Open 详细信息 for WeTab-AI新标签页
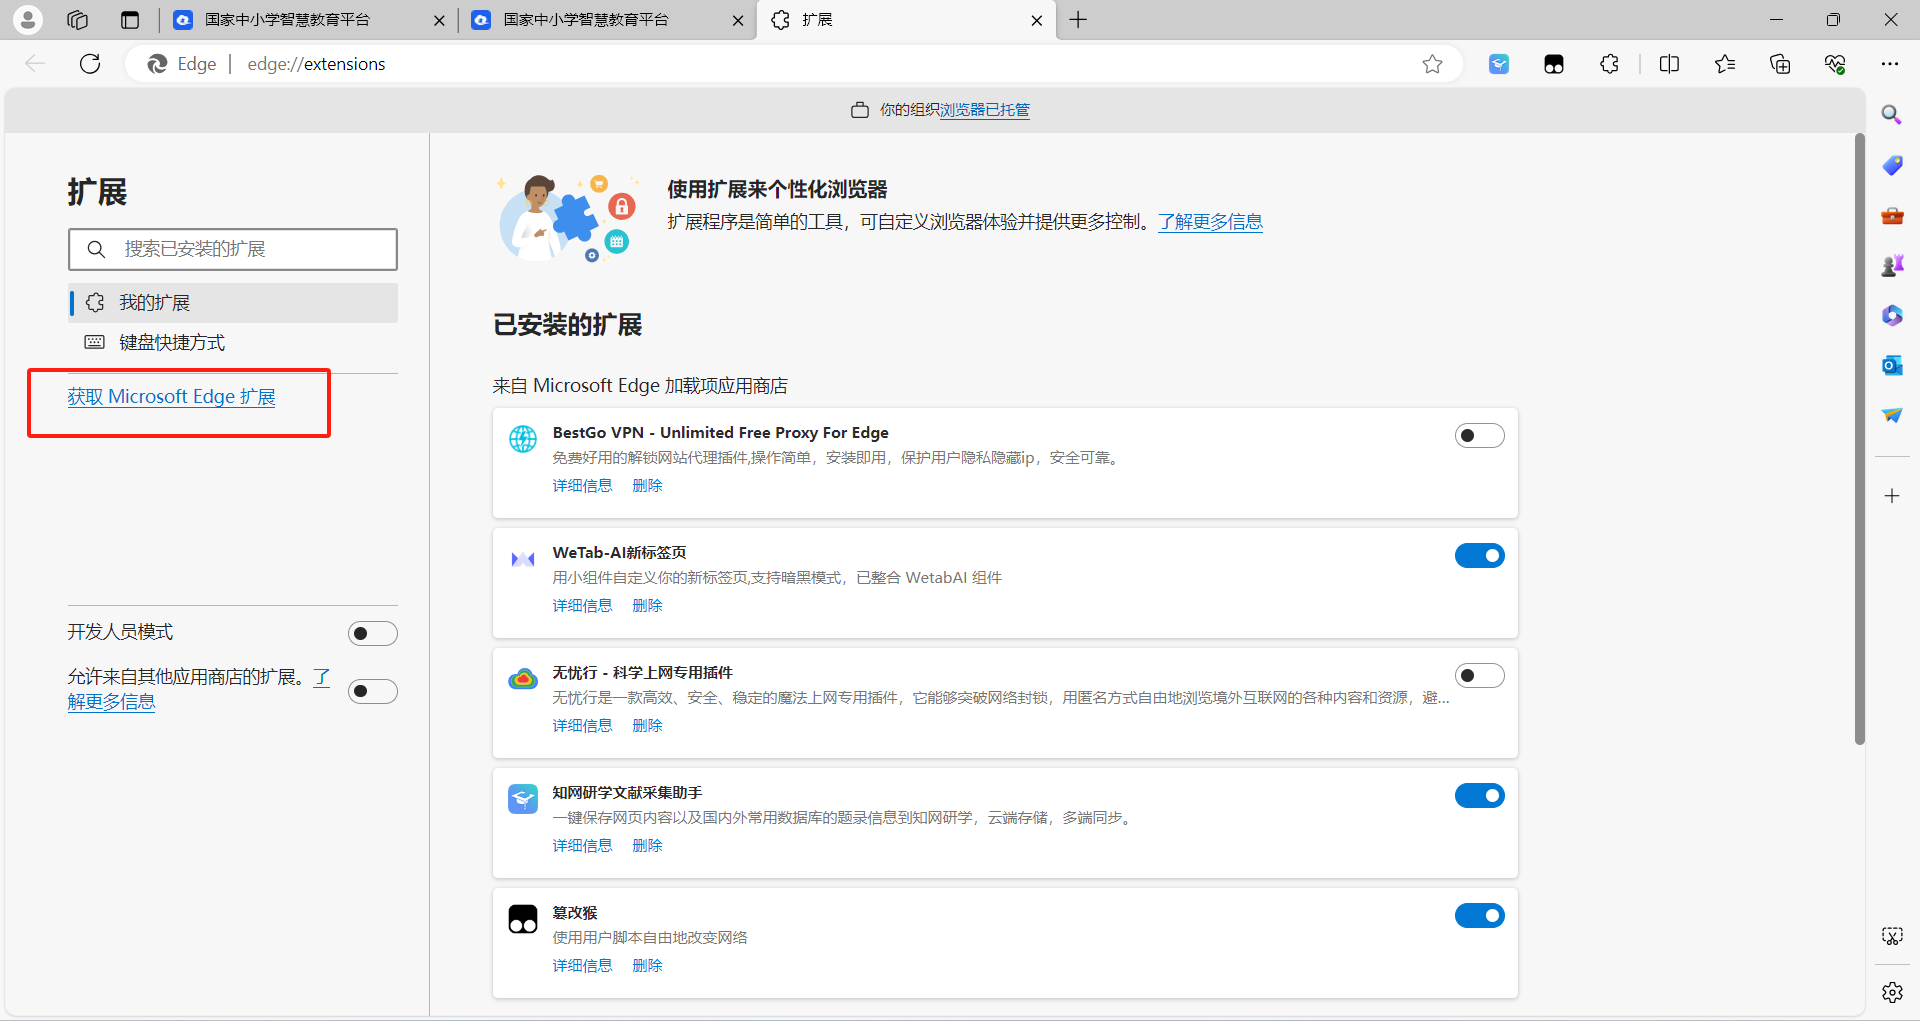The width and height of the screenshot is (1920, 1021). tap(582, 606)
